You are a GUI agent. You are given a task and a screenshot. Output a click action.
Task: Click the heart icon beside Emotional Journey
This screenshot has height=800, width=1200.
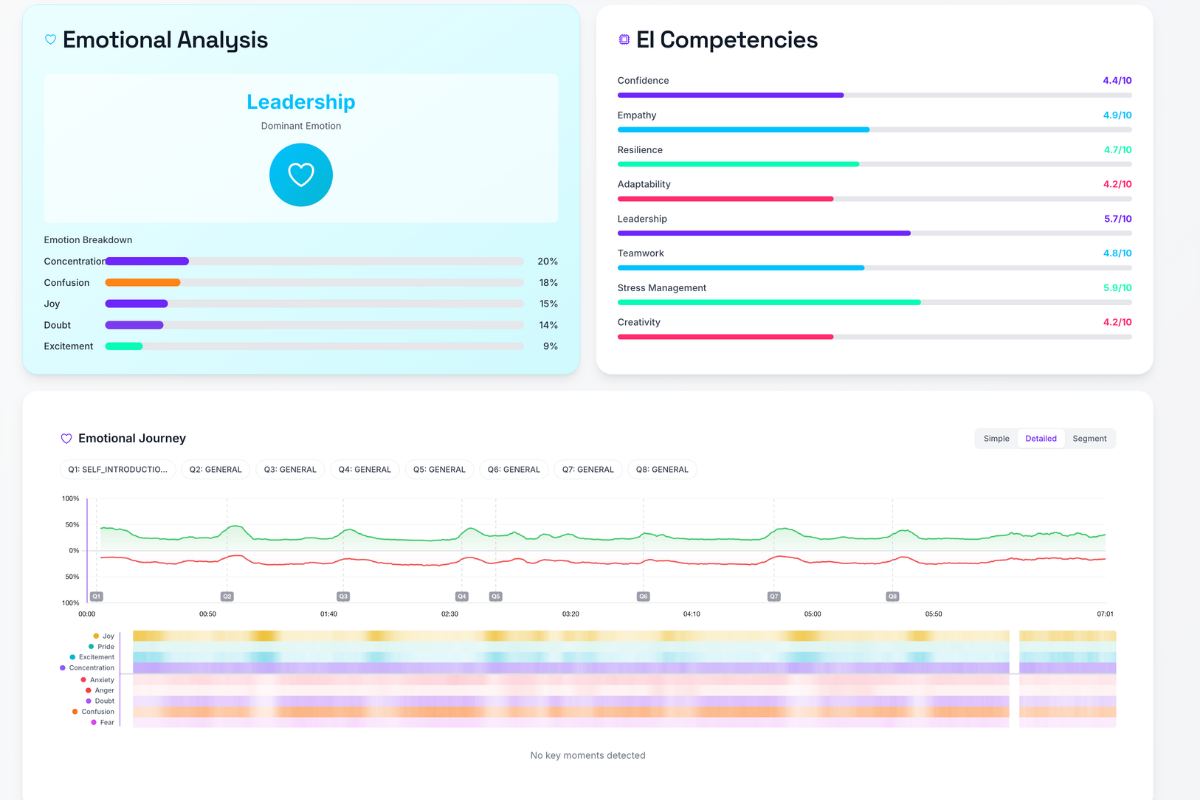coord(66,438)
